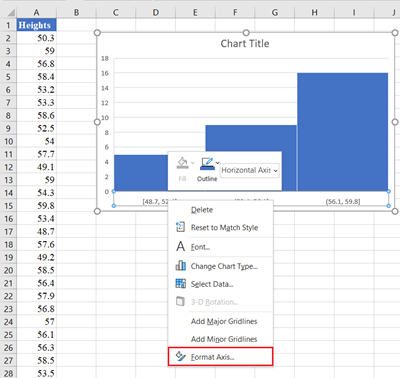This screenshot has height=378, width=400.
Task: Select cell containing 59.8
Action: click(36, 206)
